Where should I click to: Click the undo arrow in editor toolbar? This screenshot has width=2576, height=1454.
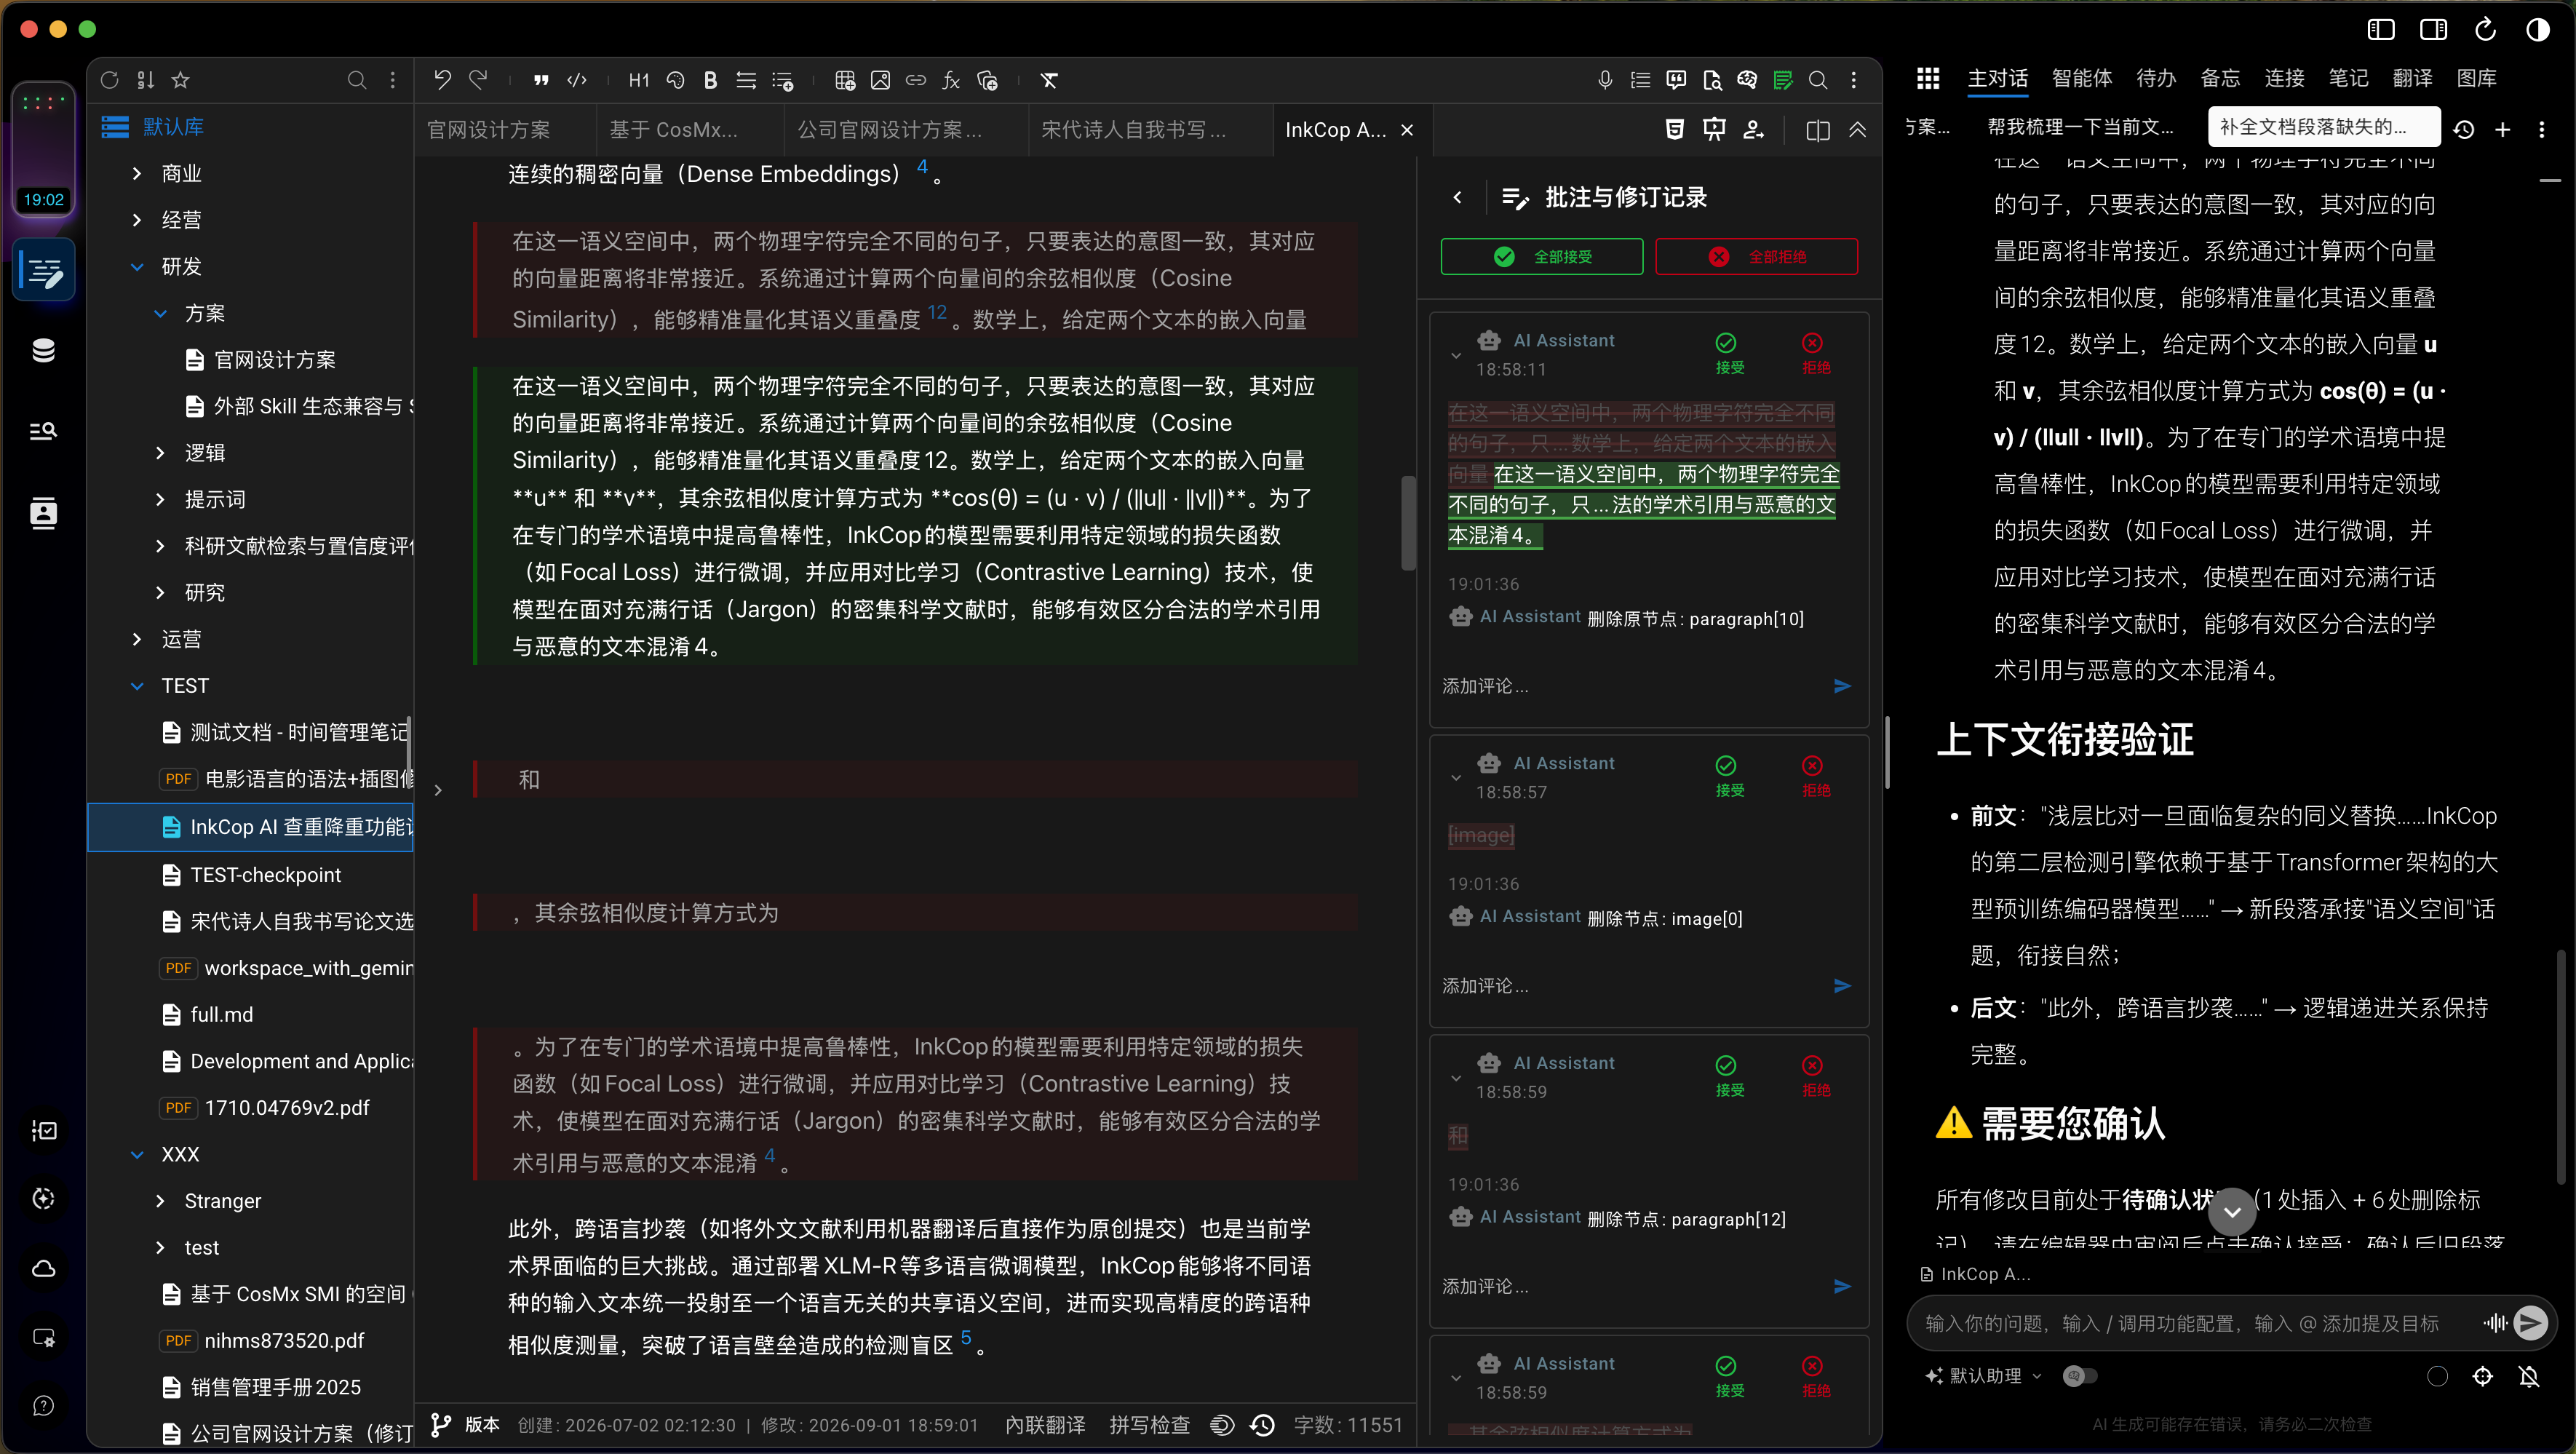click(442, 80)
